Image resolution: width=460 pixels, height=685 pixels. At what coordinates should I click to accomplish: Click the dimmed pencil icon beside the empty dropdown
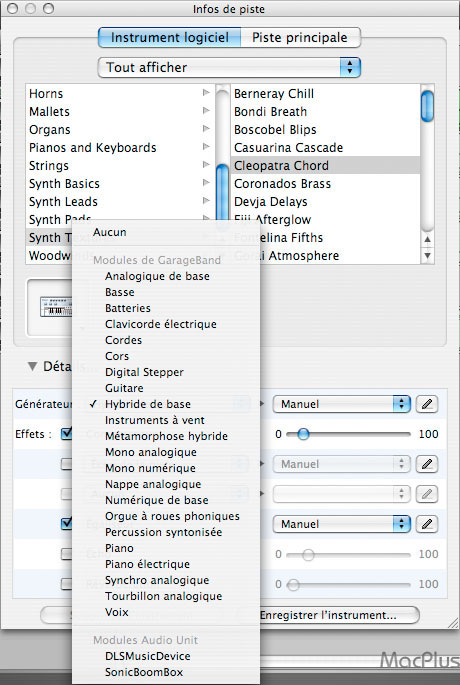click(426, 494)
